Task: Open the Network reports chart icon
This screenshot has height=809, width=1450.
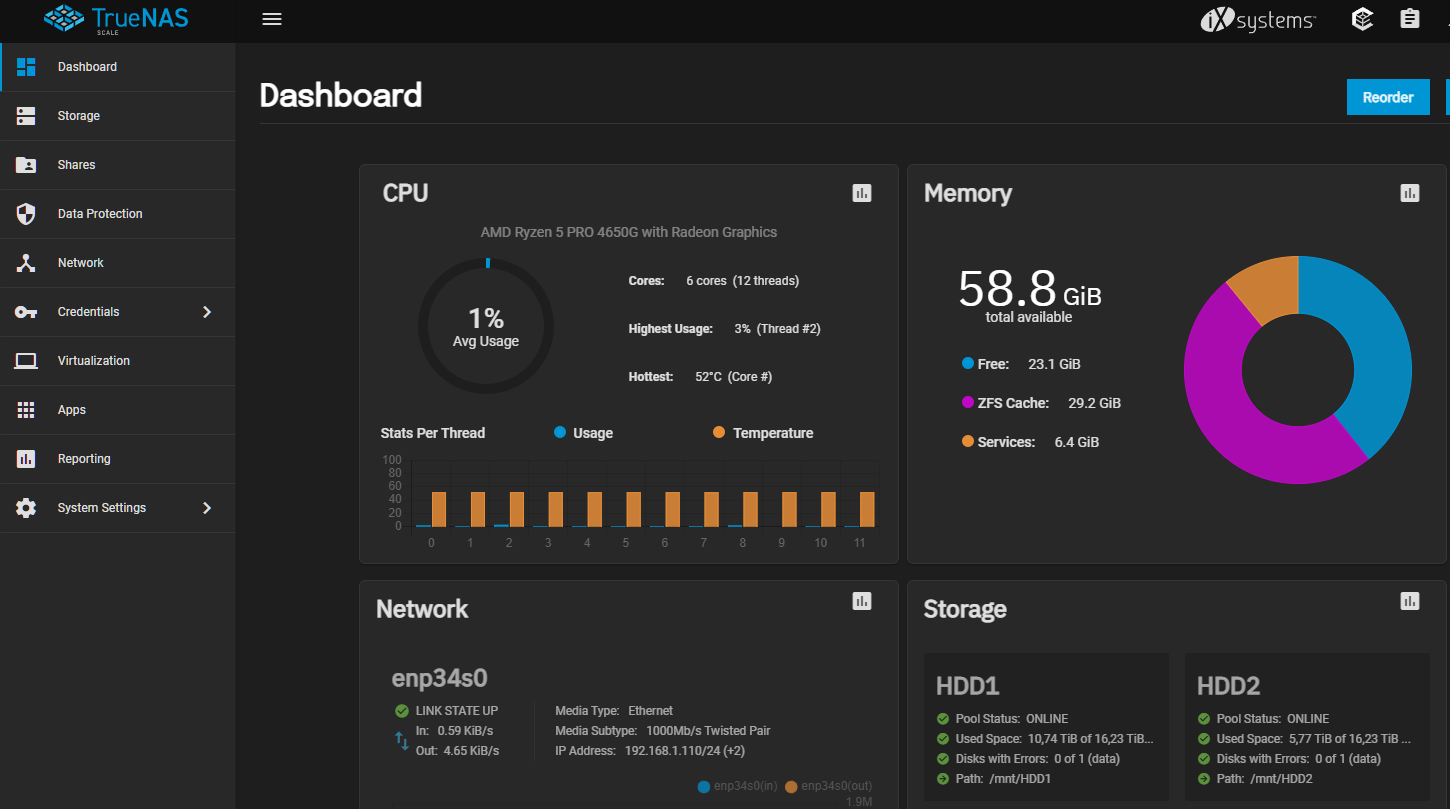Action: pos(862,601)
